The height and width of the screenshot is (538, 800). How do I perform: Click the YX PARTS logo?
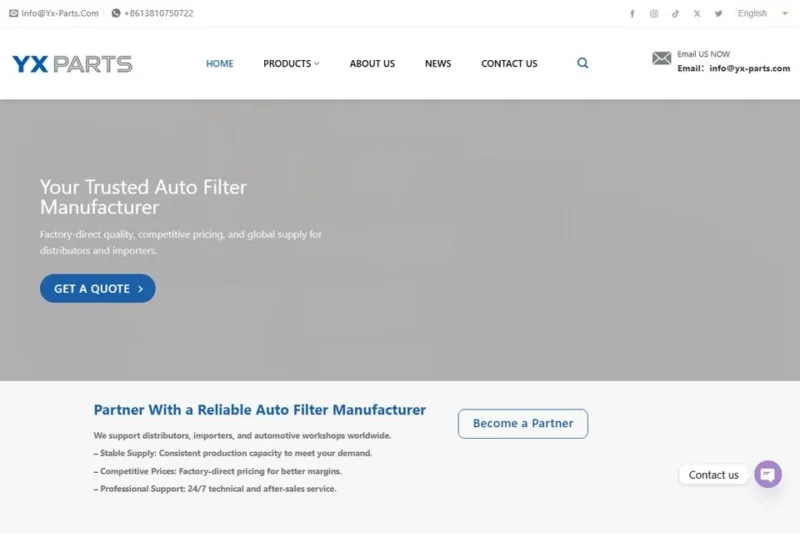[72, 64]
